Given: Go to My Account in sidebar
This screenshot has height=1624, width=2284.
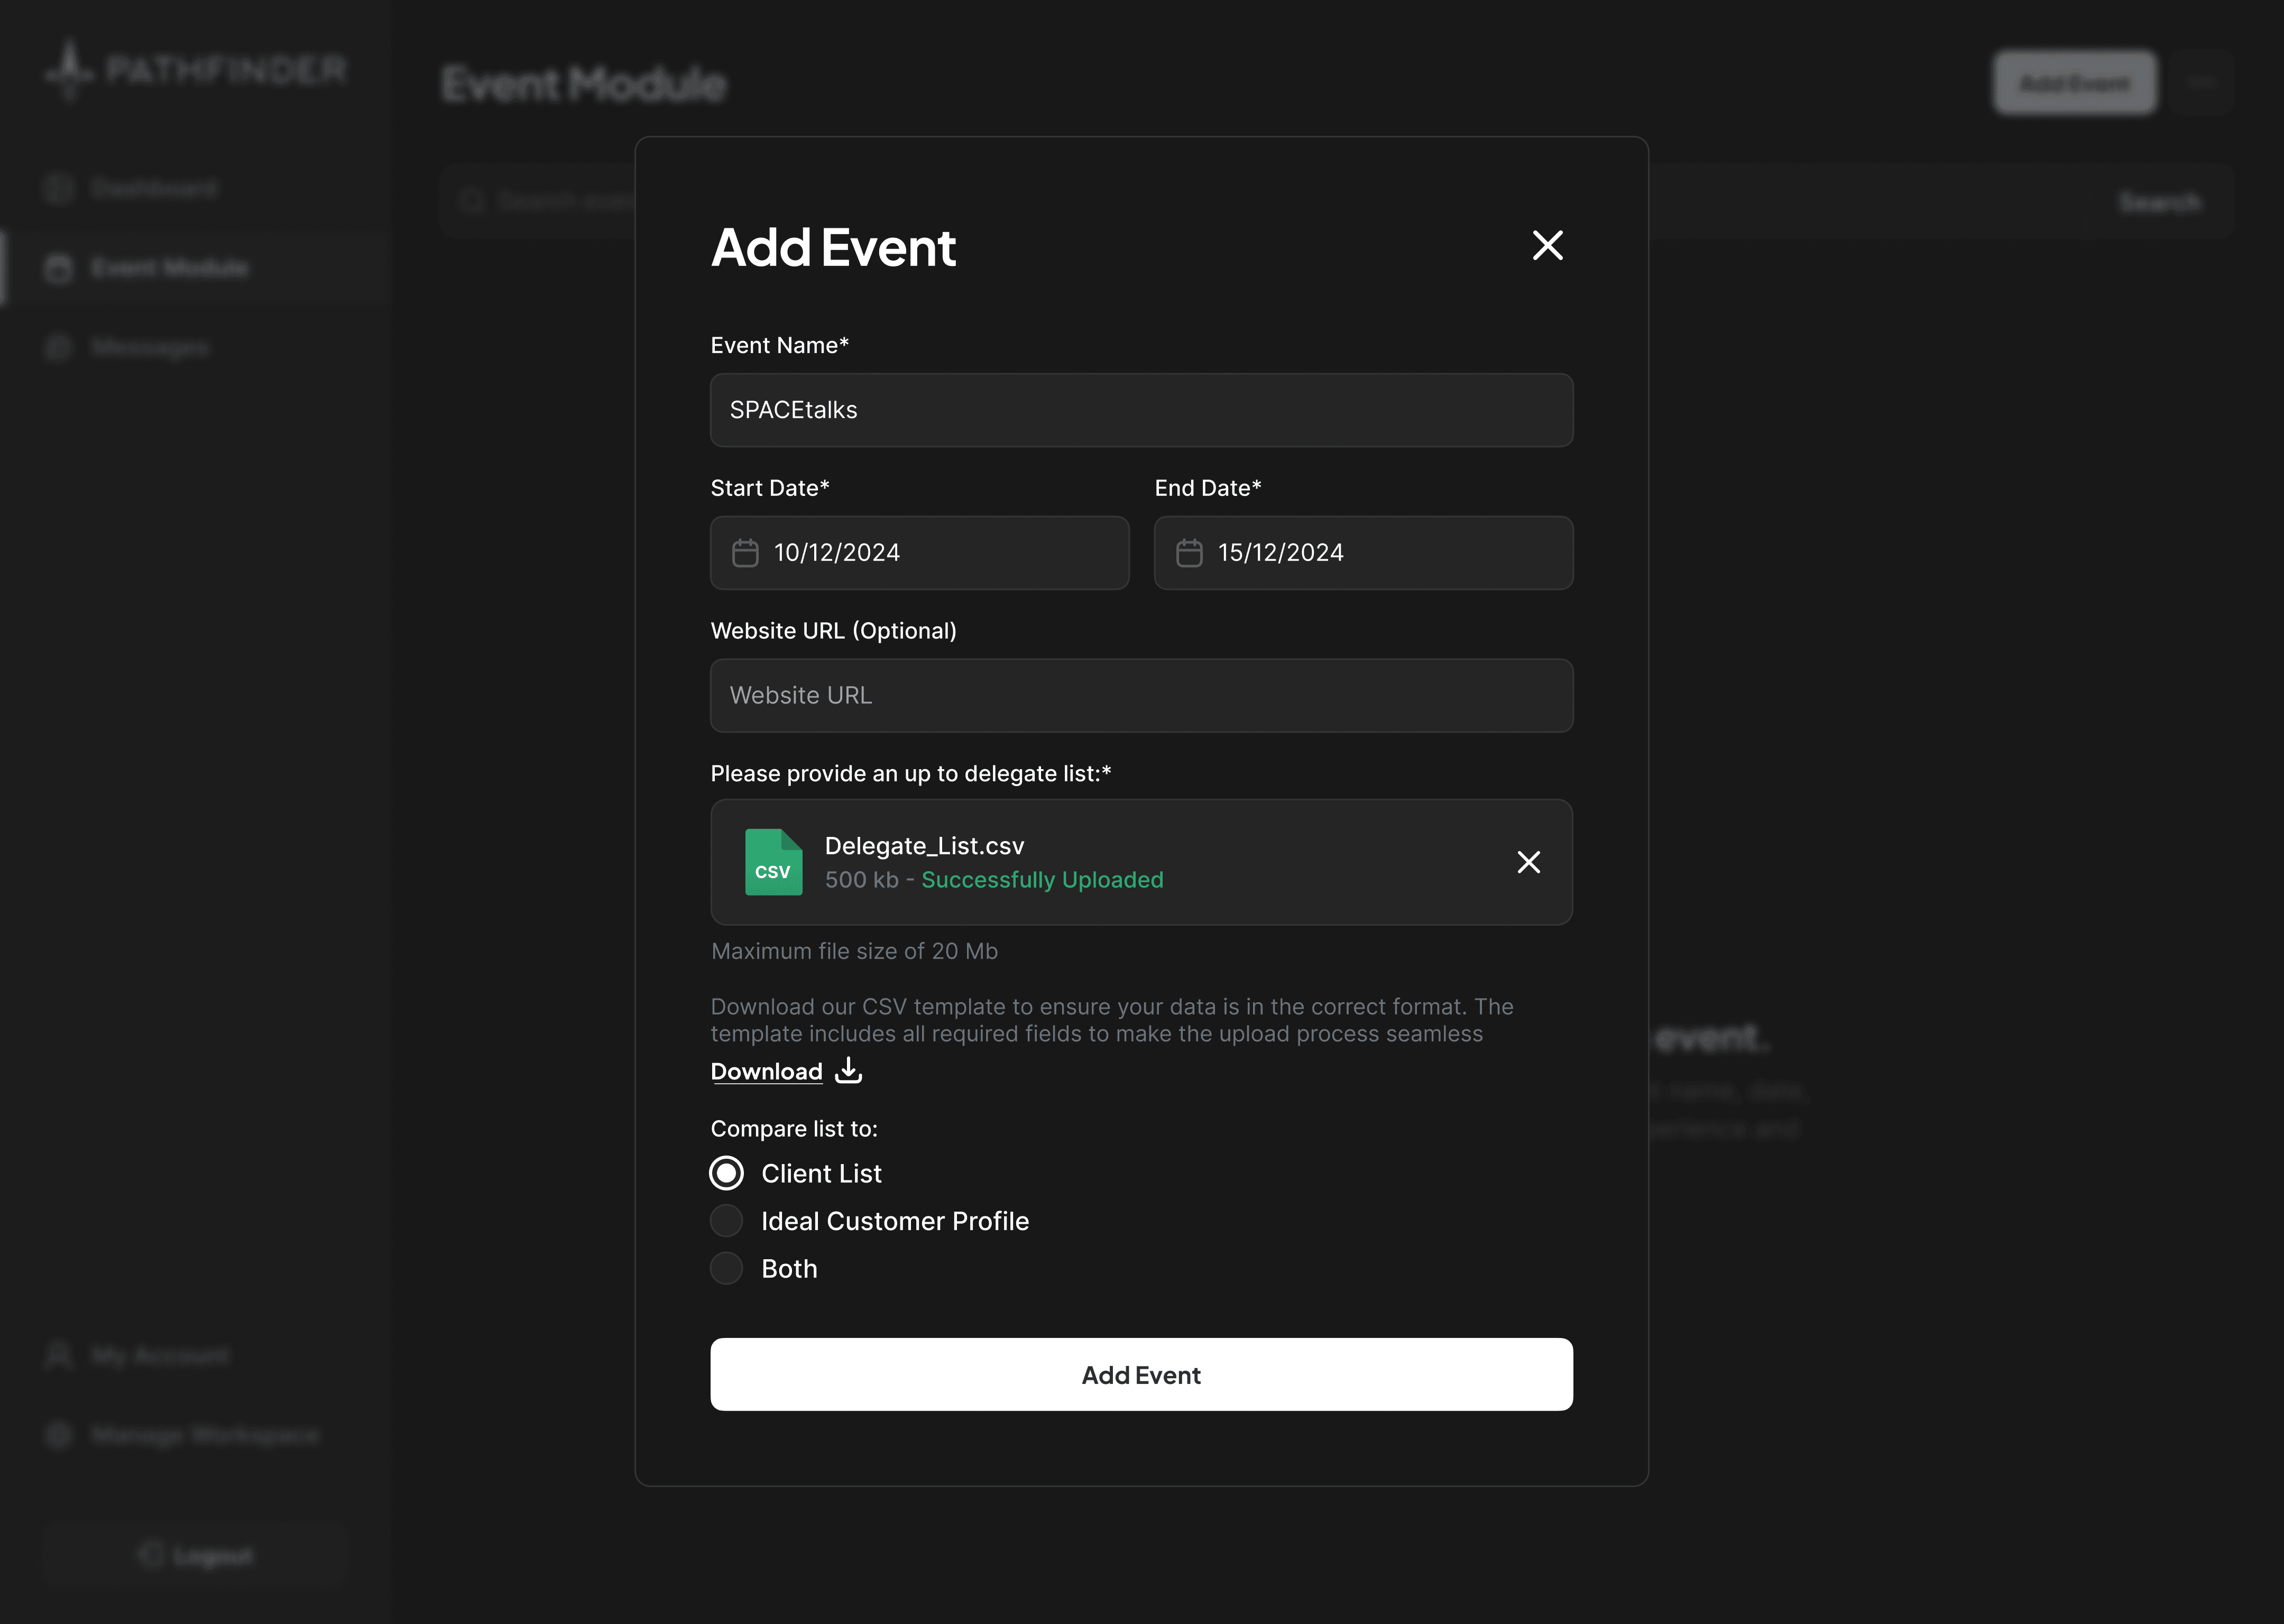Looking at the screenshot, I should coord(160,1355).
